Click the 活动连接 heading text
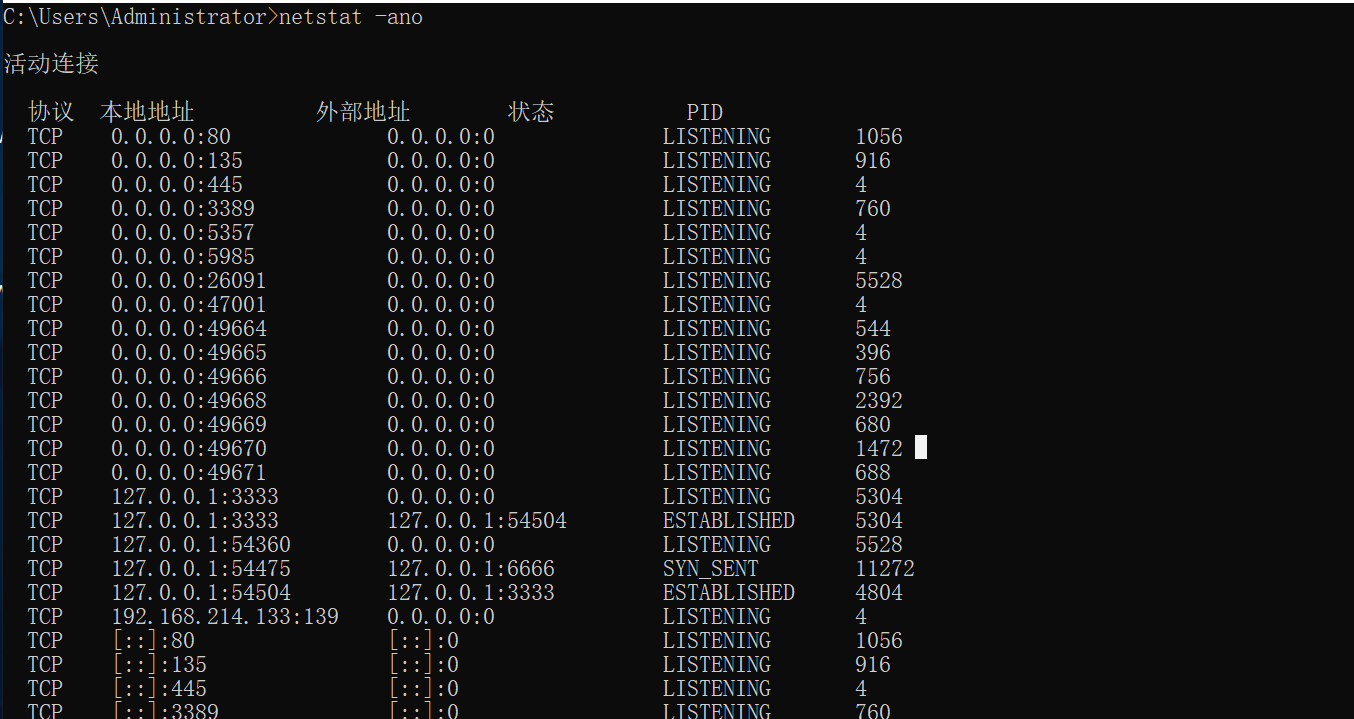Image resolution: width=1354 pixels, height=719 pixels. click(52, 65)
